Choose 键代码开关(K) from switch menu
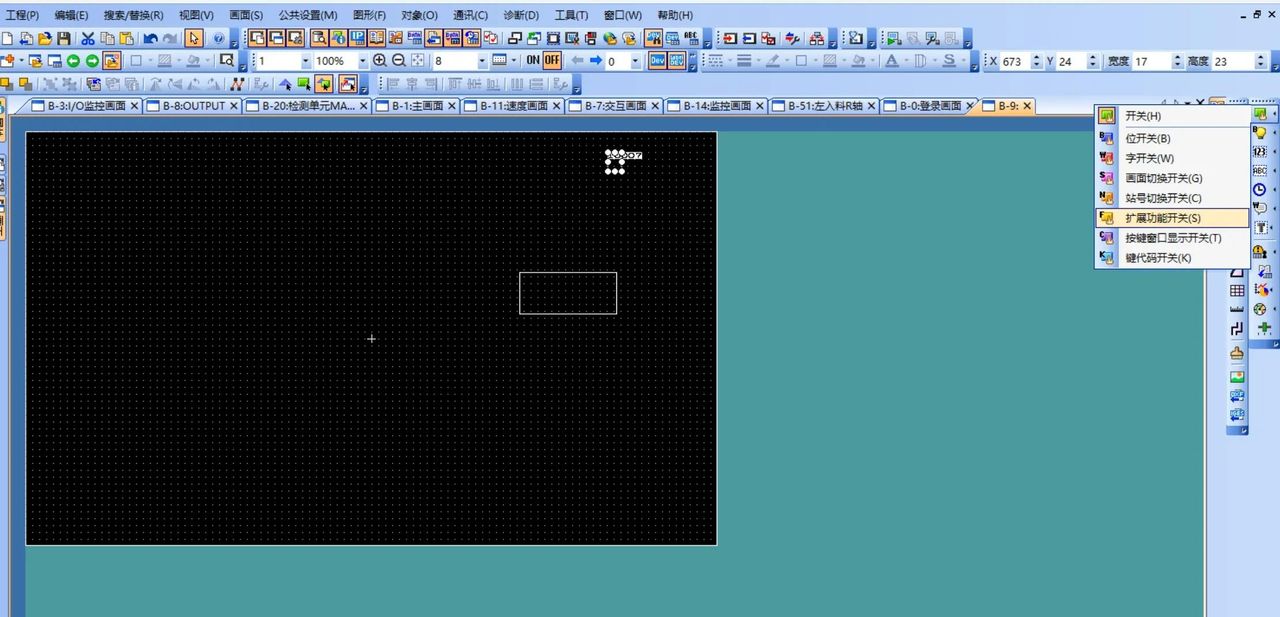 click(x=1172, y=258)
